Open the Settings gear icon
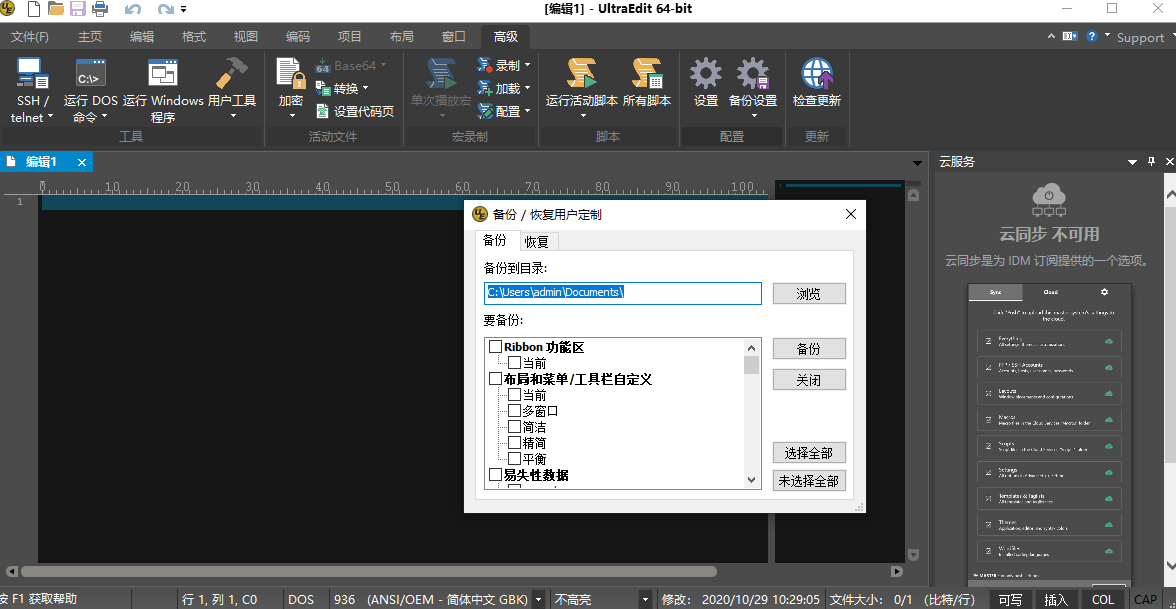Viewport: 1176px width, 609px height. [x=706, y=74]
